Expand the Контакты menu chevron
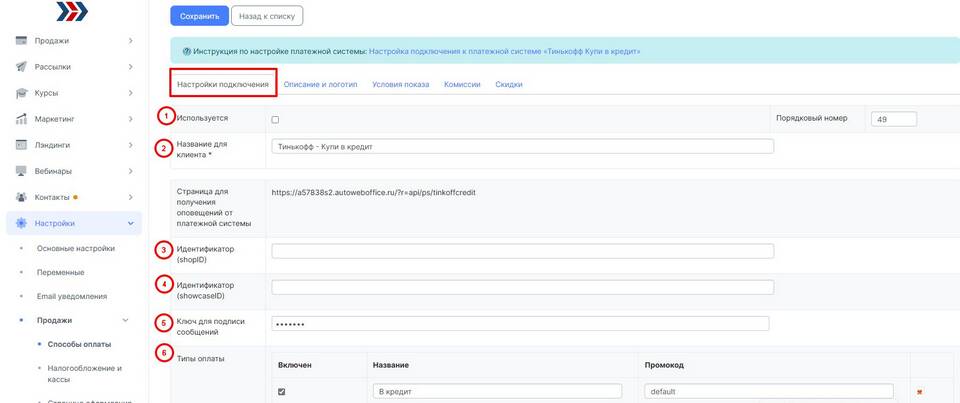960x403 pixels. pyautogui.click(x=130, y=197)
